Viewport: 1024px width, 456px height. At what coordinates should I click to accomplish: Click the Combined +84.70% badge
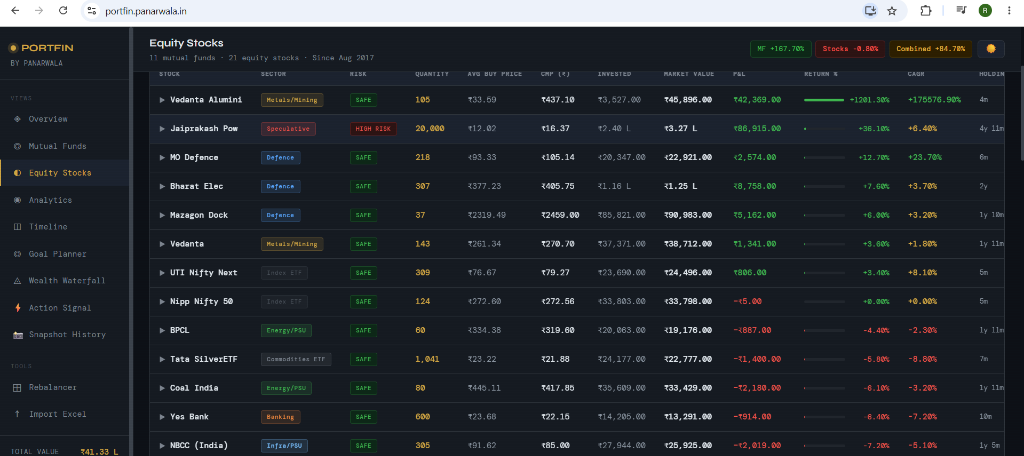(930, 49)
